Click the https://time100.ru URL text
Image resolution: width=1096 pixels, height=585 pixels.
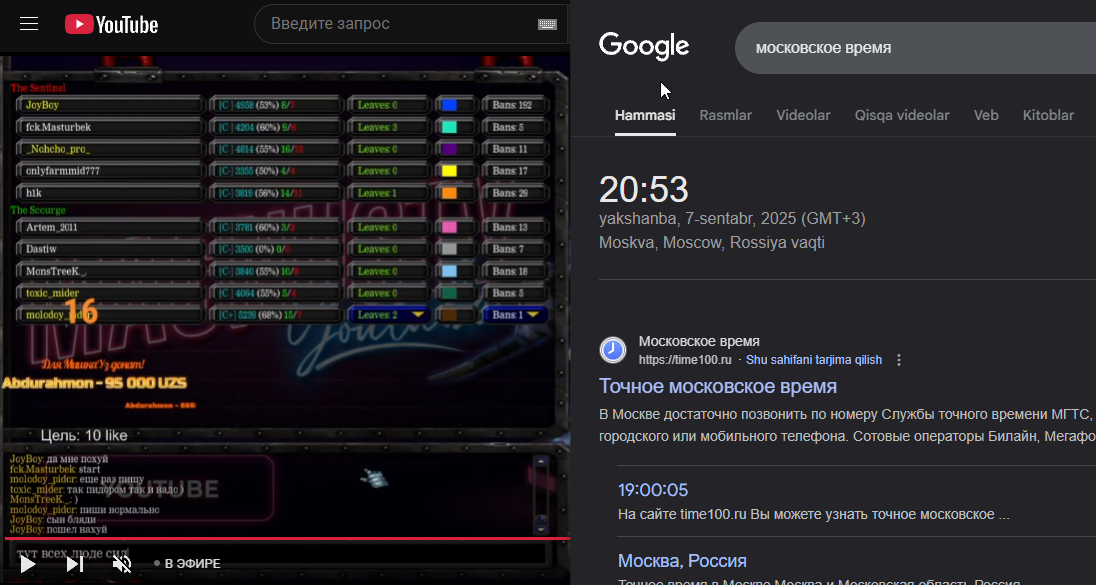685,360
